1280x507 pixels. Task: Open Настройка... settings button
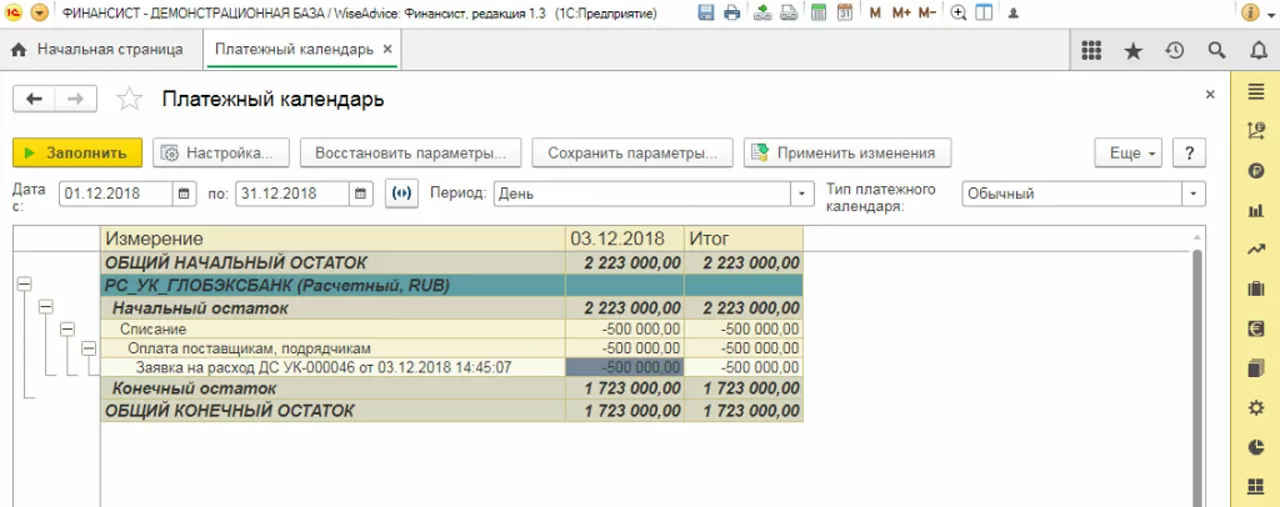[x=221, y=153]
